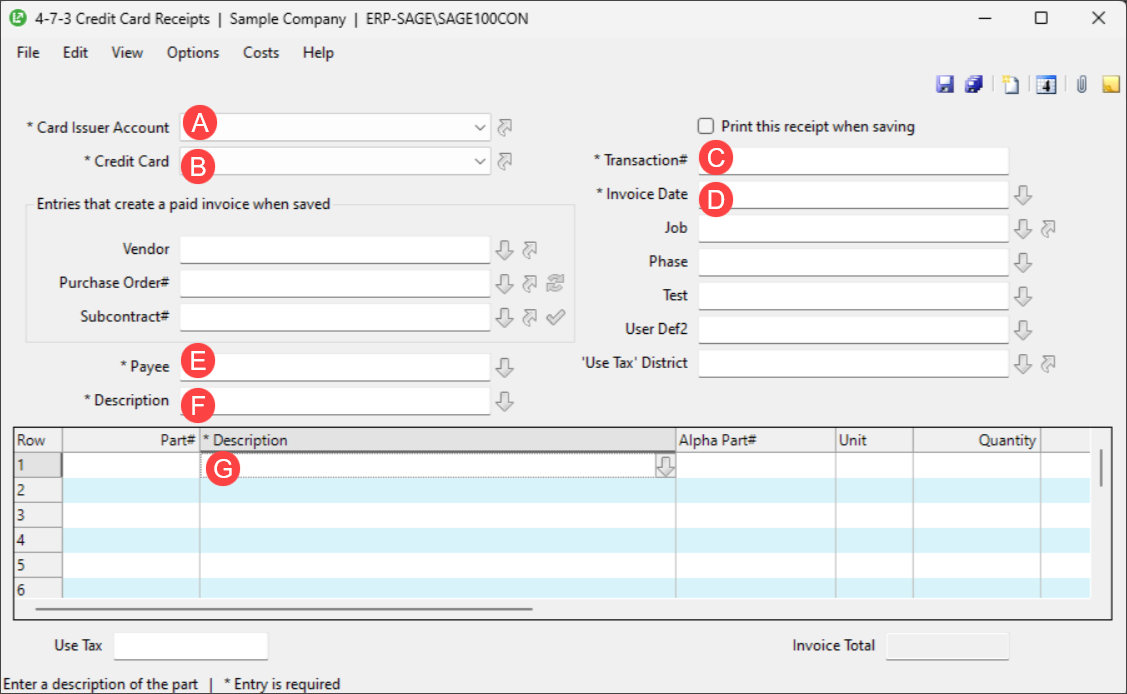
Task: Open the Purchase Order# lookup arrow
Action: (505, 283)
